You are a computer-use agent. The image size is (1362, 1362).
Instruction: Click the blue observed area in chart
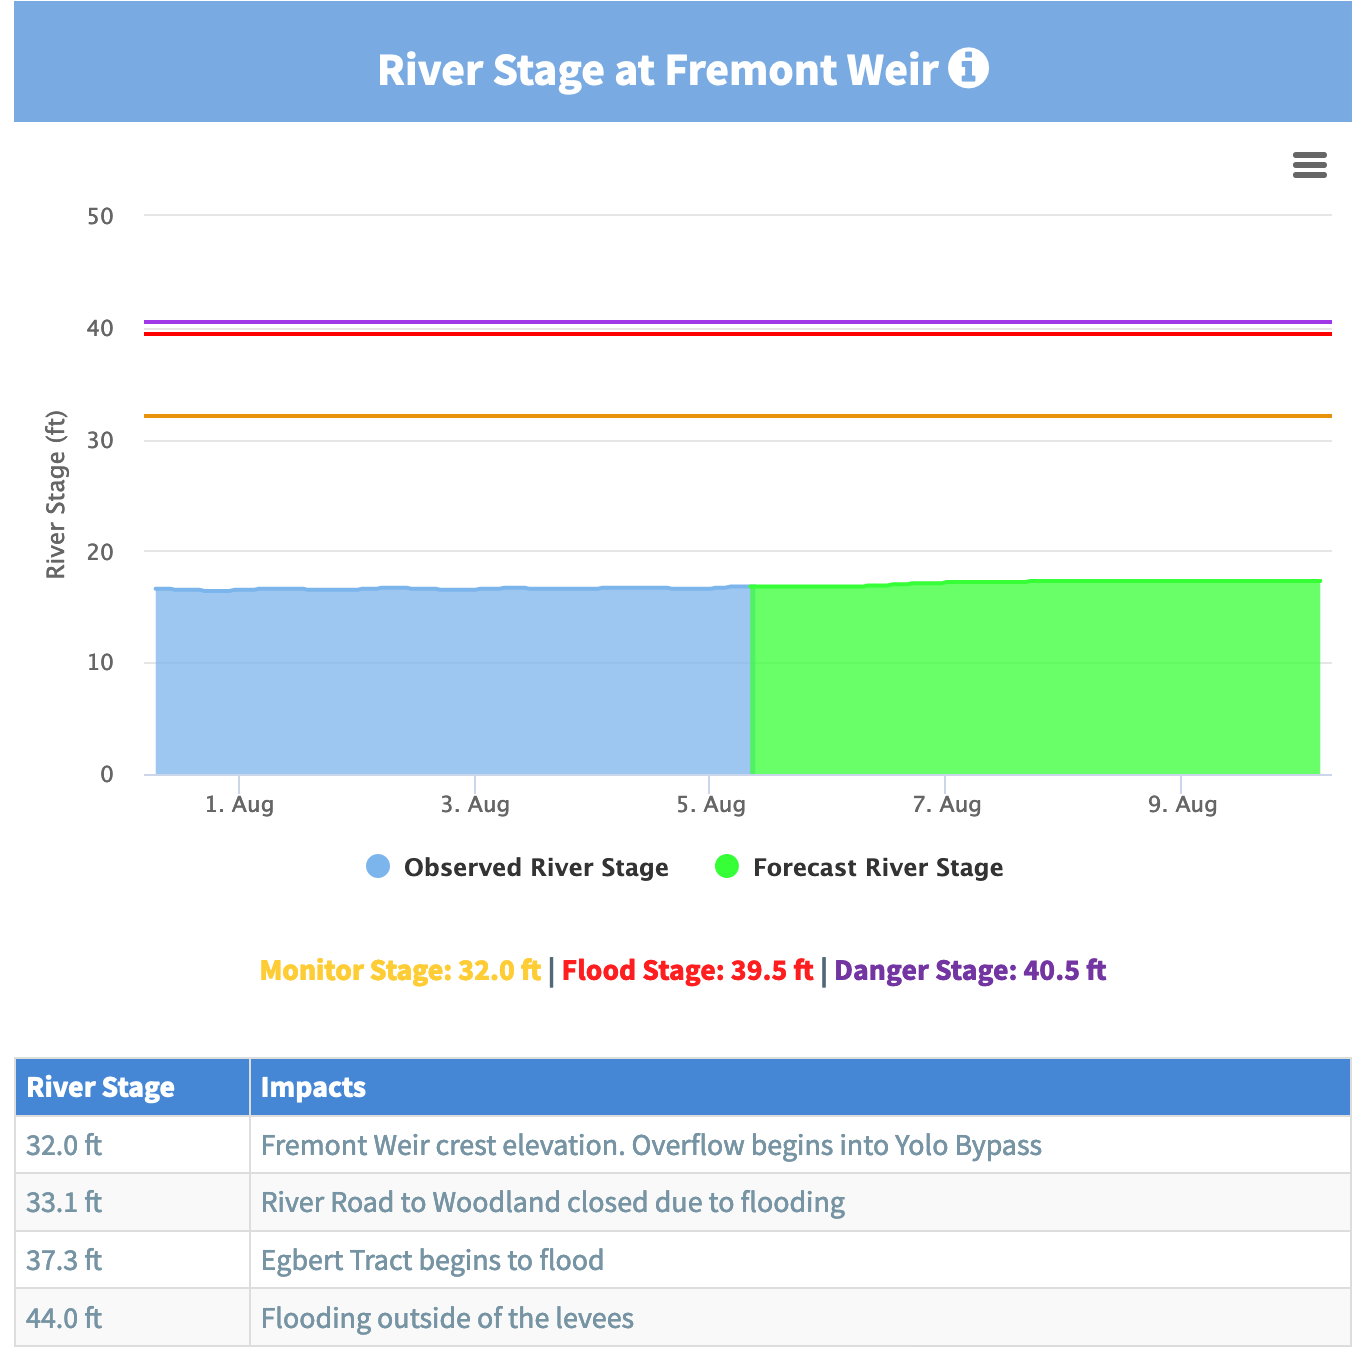click(450, 680)
